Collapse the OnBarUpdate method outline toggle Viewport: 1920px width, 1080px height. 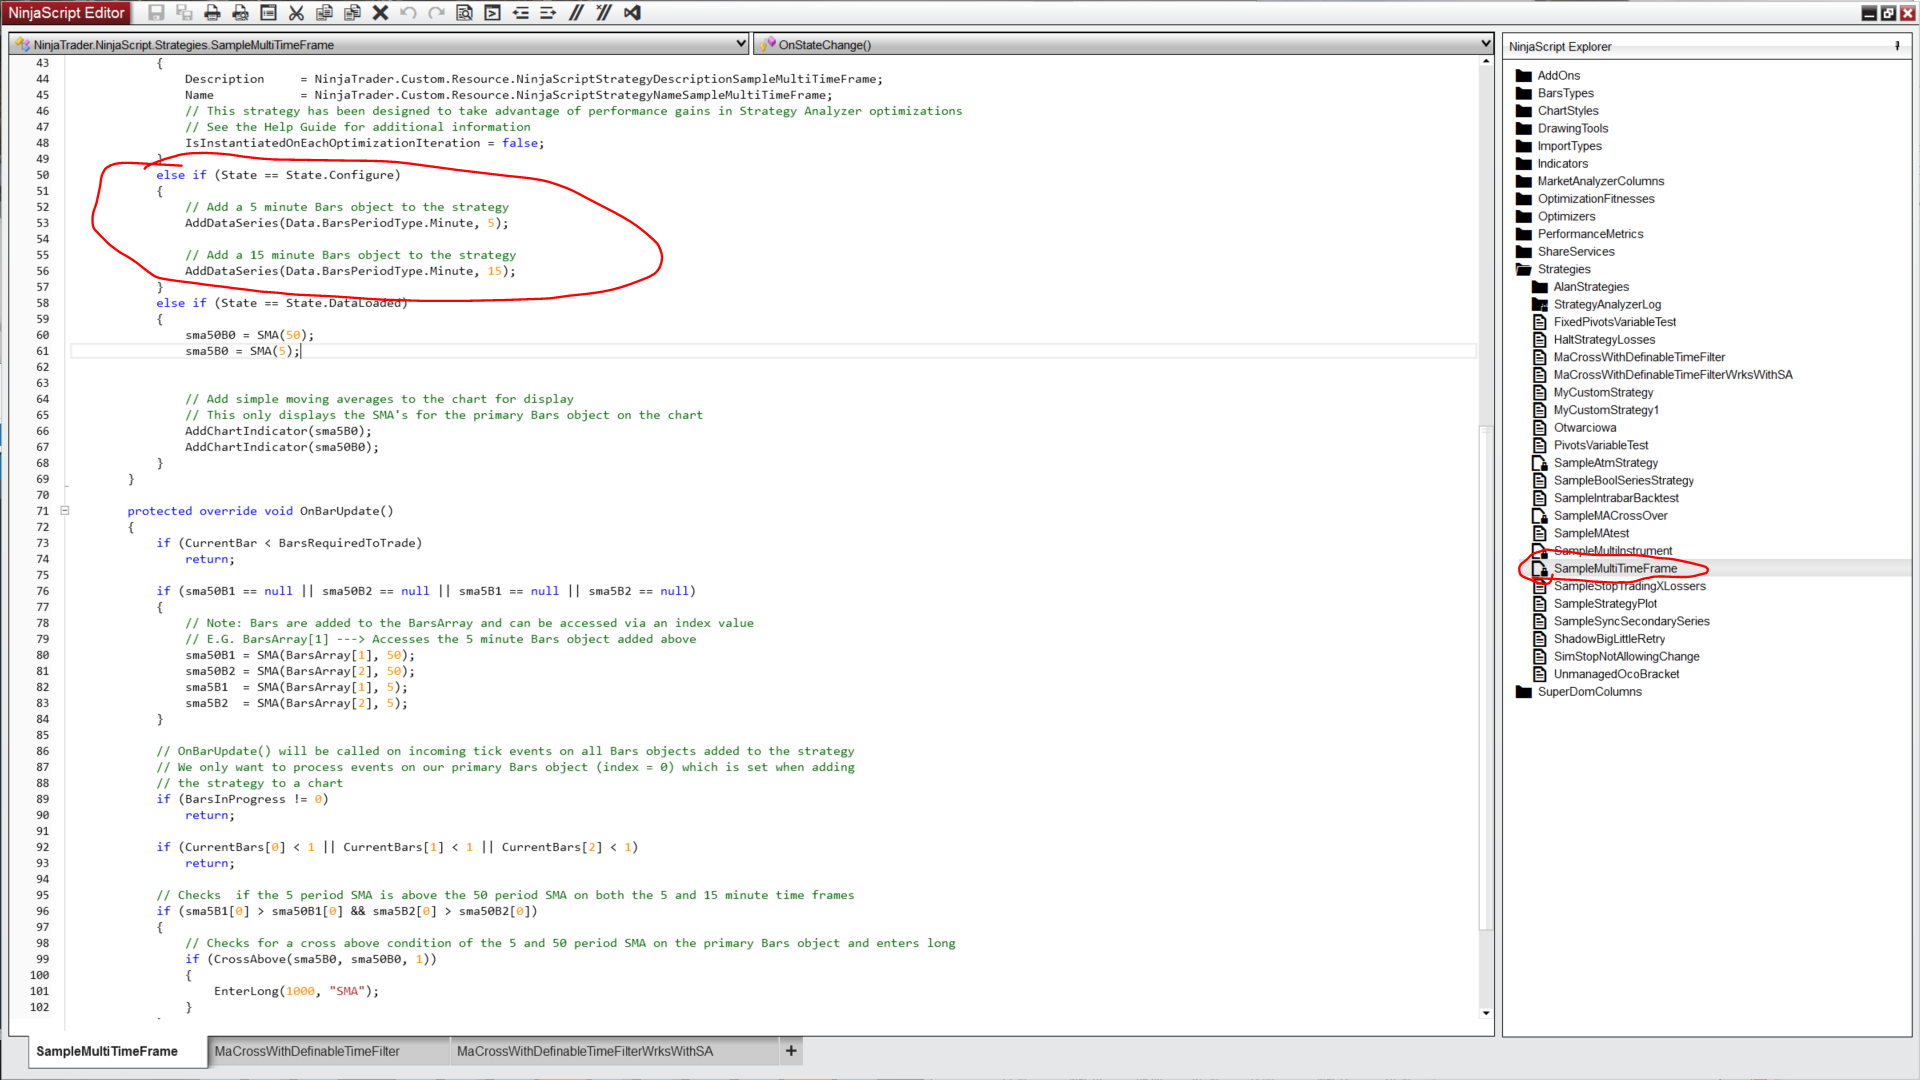click(65, 511)
